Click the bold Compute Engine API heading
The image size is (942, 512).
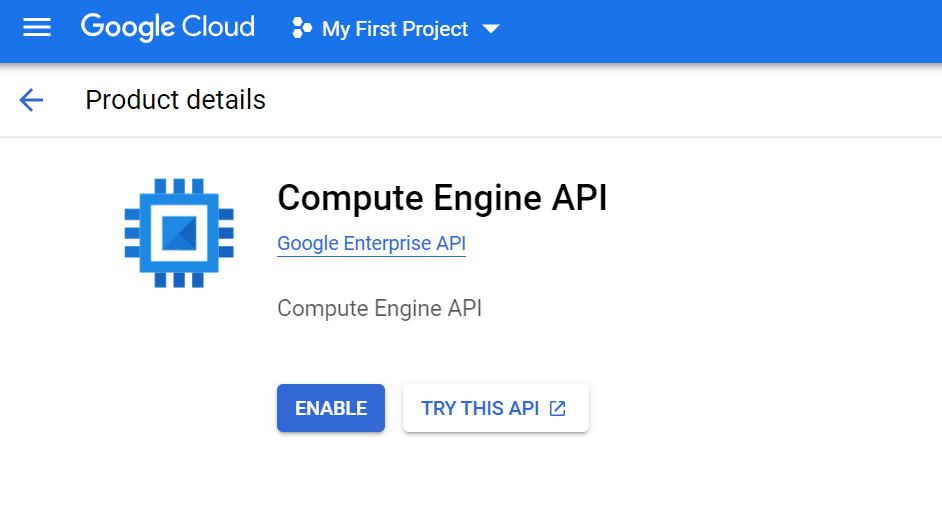pyautogui.click(x=442, y=198)
